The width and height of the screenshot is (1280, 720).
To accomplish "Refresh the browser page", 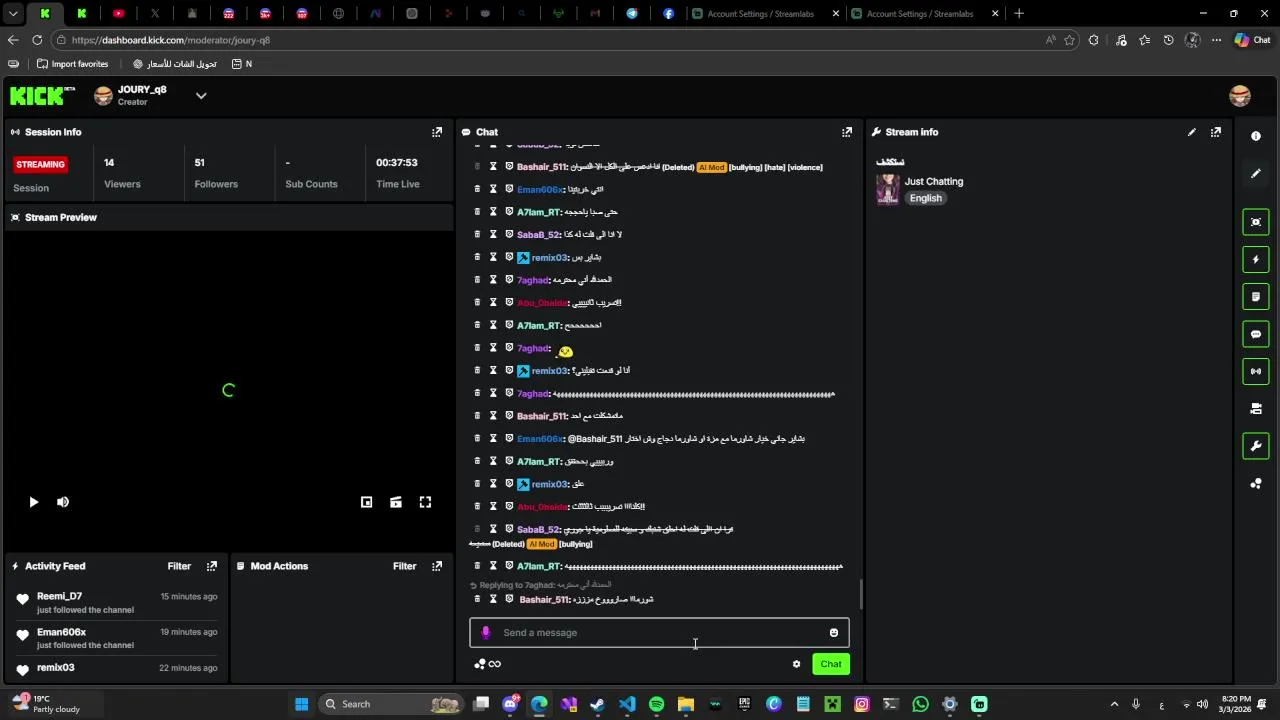I will click(x=37, y=40).
